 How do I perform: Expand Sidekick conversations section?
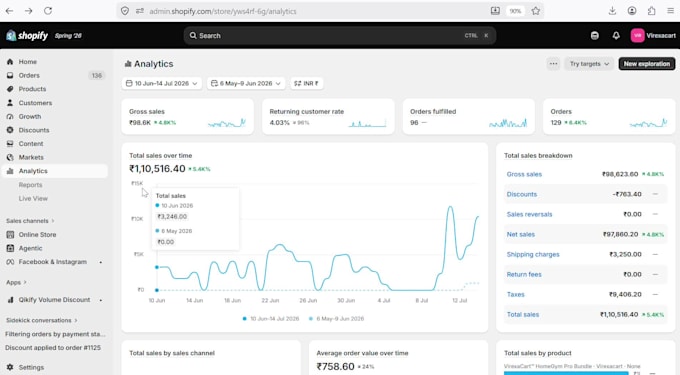click(42, 320)
